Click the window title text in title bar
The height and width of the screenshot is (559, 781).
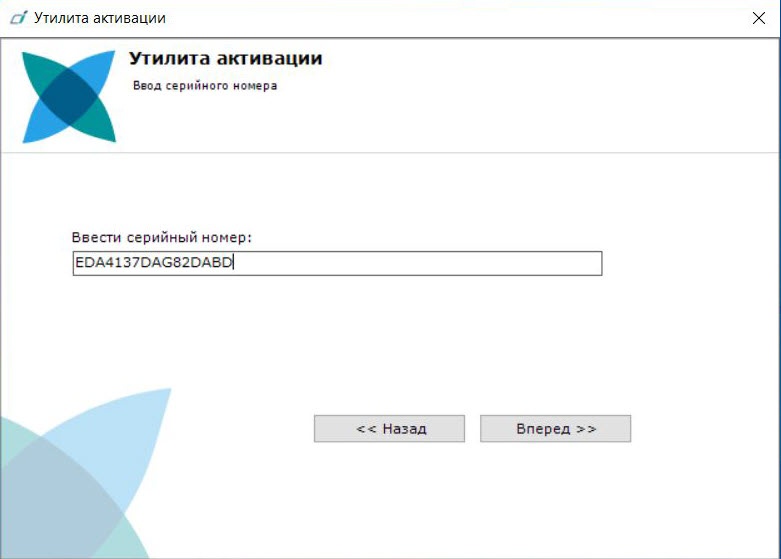click(100, 18)
